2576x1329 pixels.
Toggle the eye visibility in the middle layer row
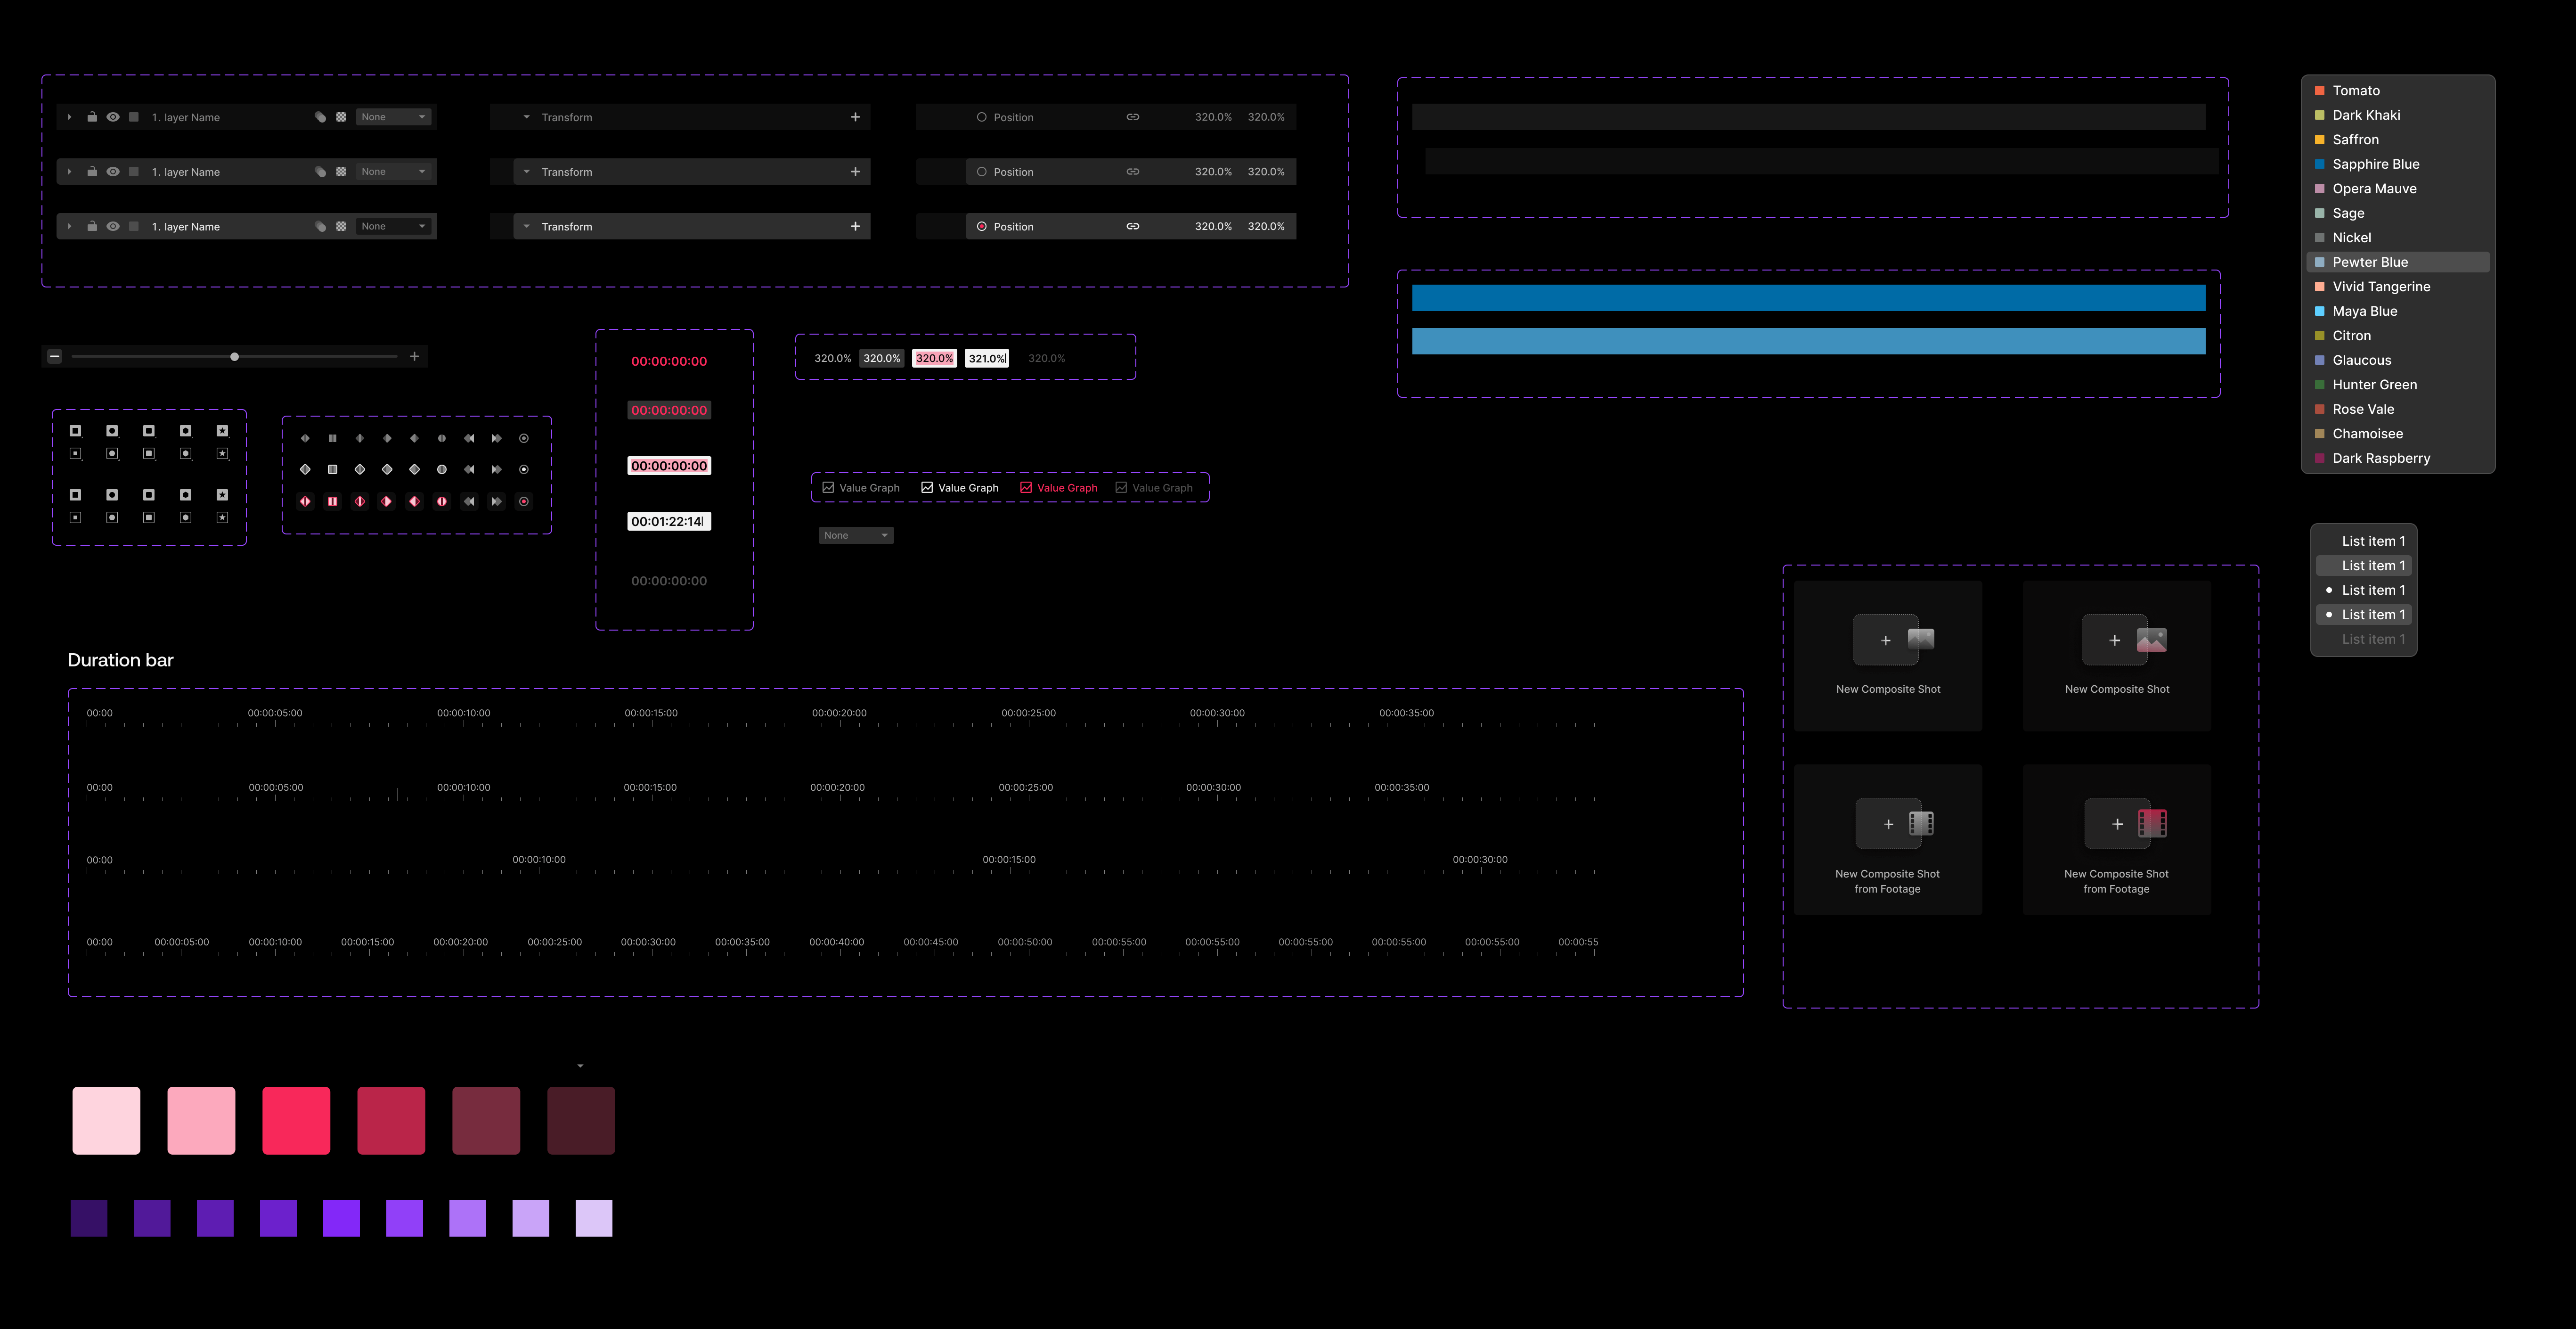(113, 172)
